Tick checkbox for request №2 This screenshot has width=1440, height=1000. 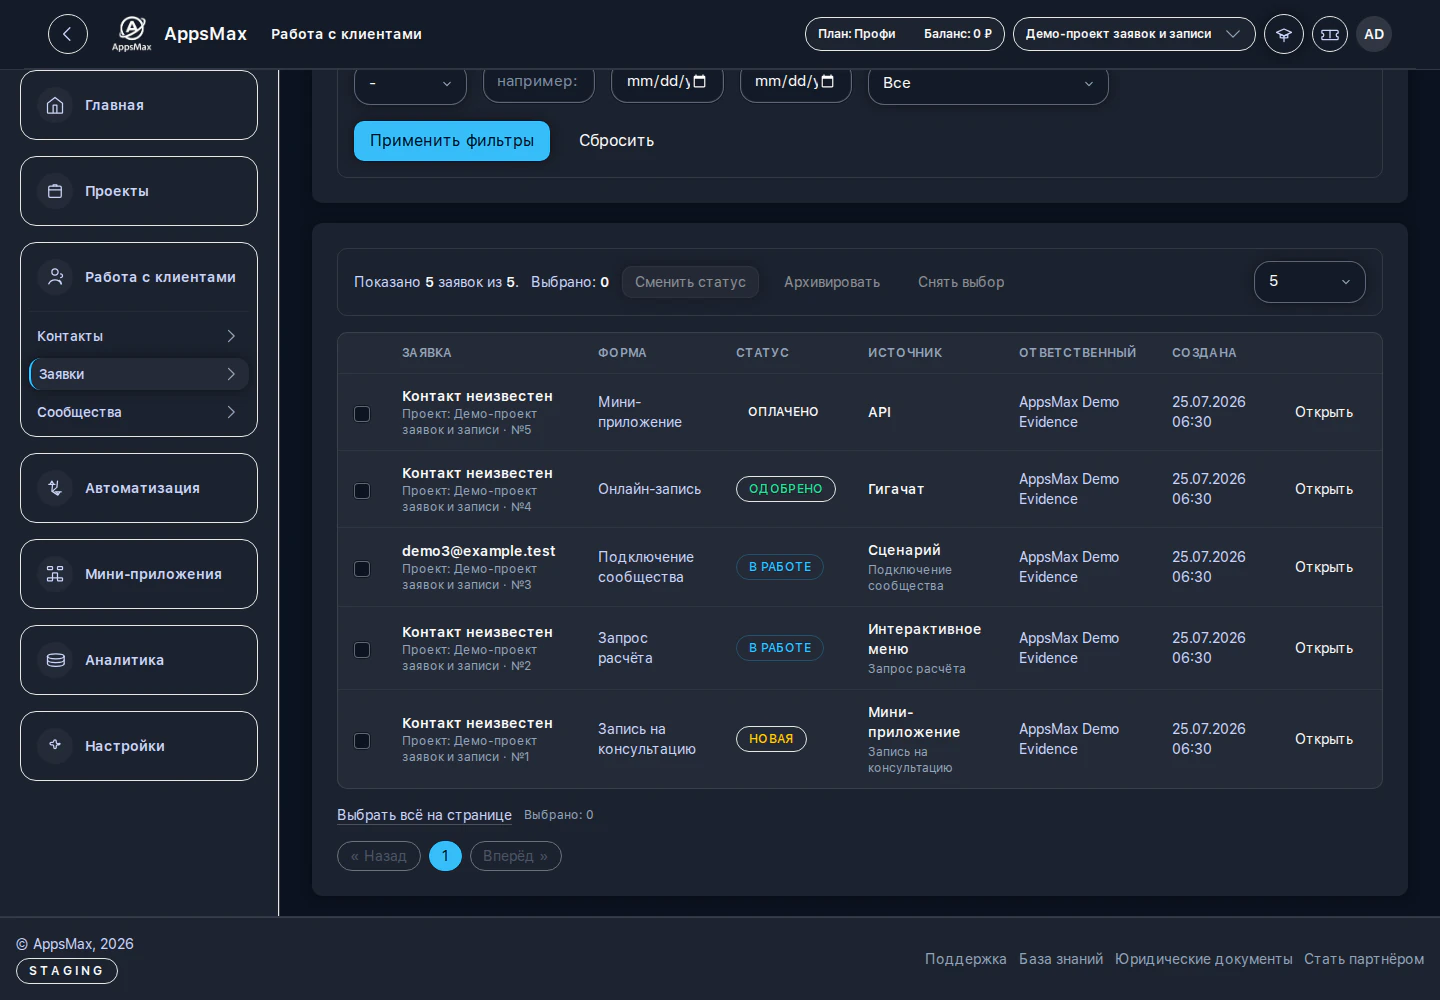(x=362, y=649)
